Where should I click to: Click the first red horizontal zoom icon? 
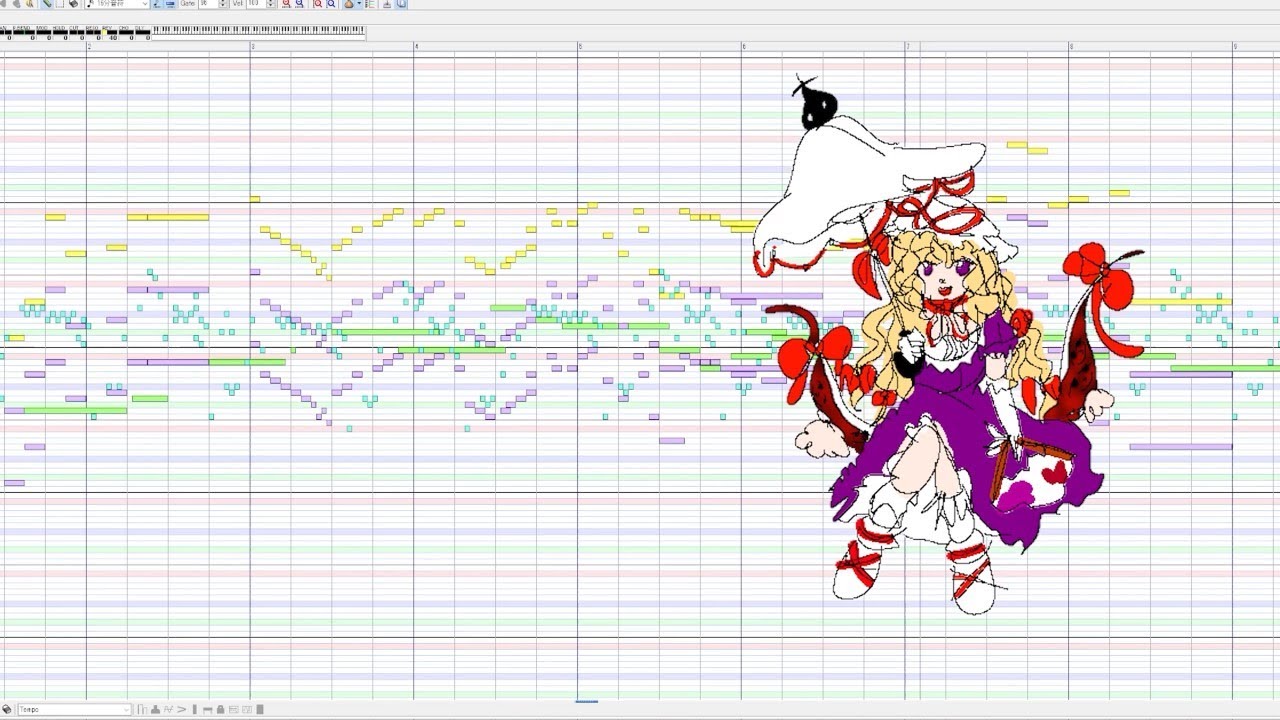tap(286, 4)
